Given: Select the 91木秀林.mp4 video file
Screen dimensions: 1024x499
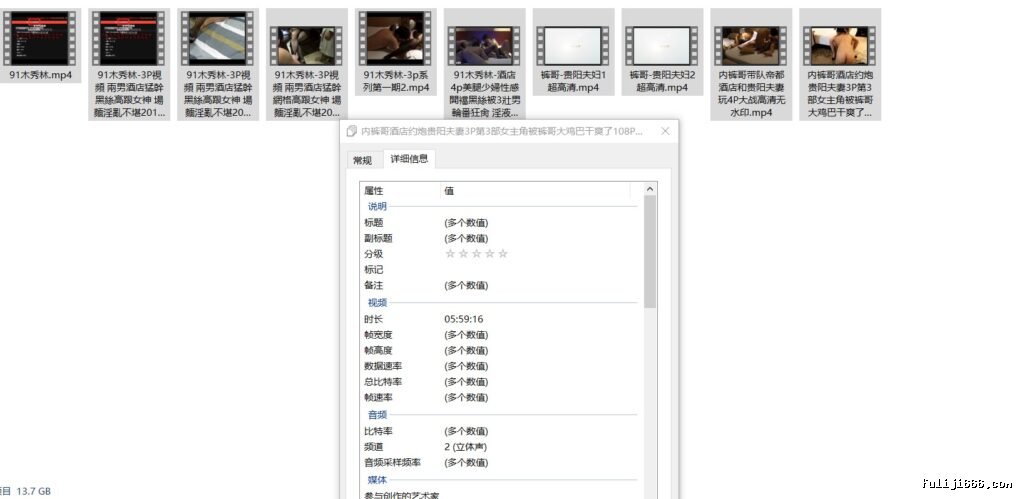Looking at the screenshot, I should [40, 45].
